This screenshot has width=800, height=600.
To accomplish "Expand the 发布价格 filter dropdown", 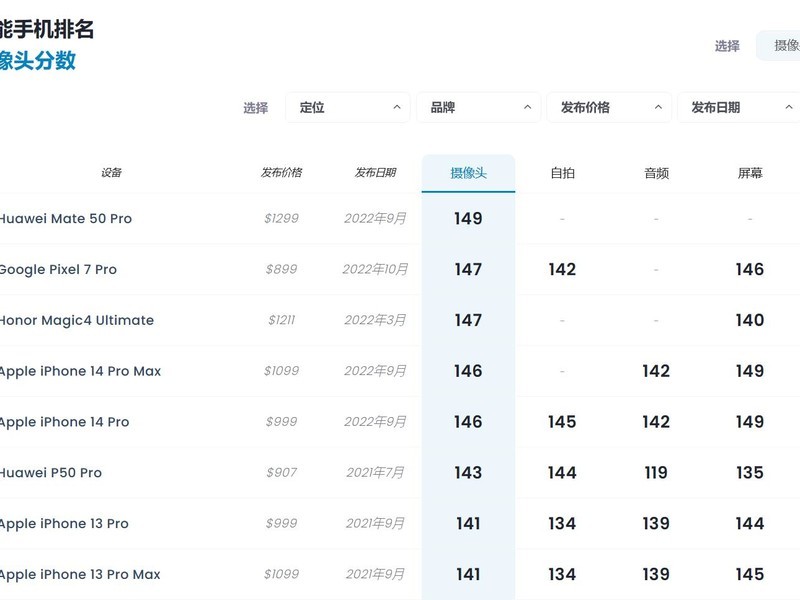I will pos(609,108).
